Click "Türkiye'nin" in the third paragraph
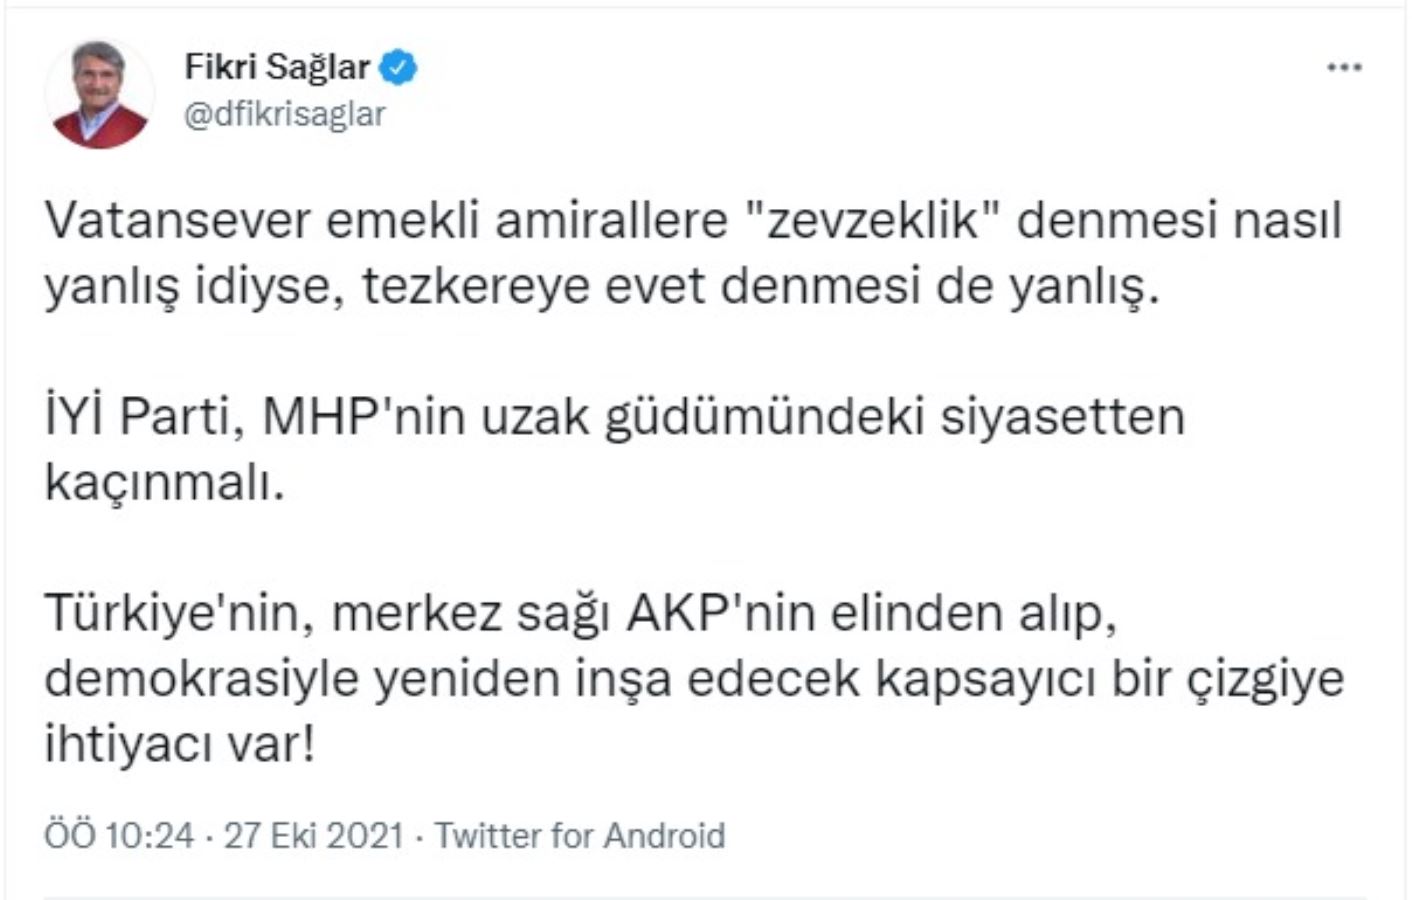The width and height of the screenshot is (1412, 900). pos(172,613)
